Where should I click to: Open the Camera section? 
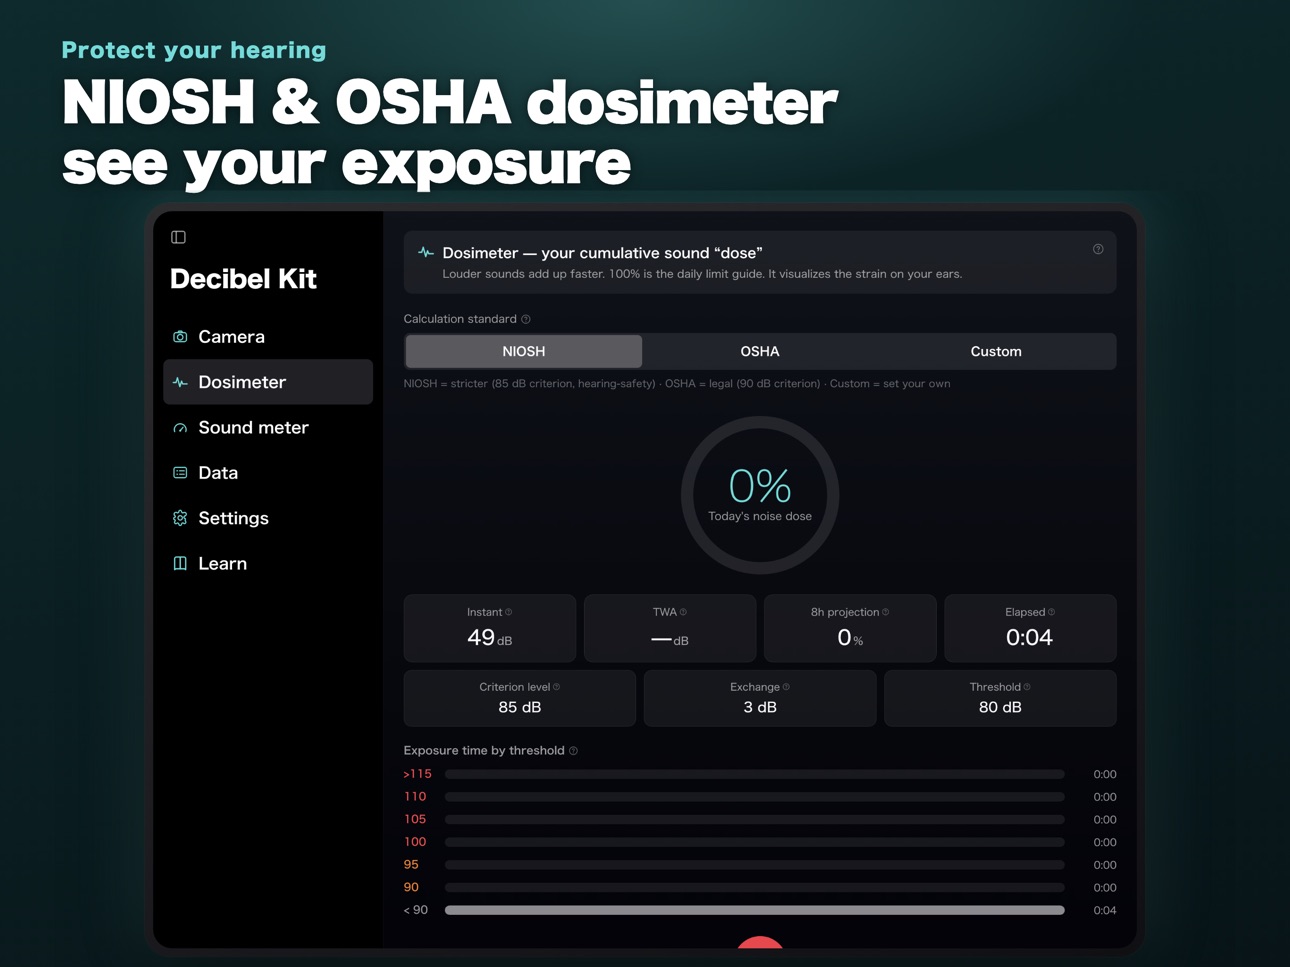click(x=268, y=337)
